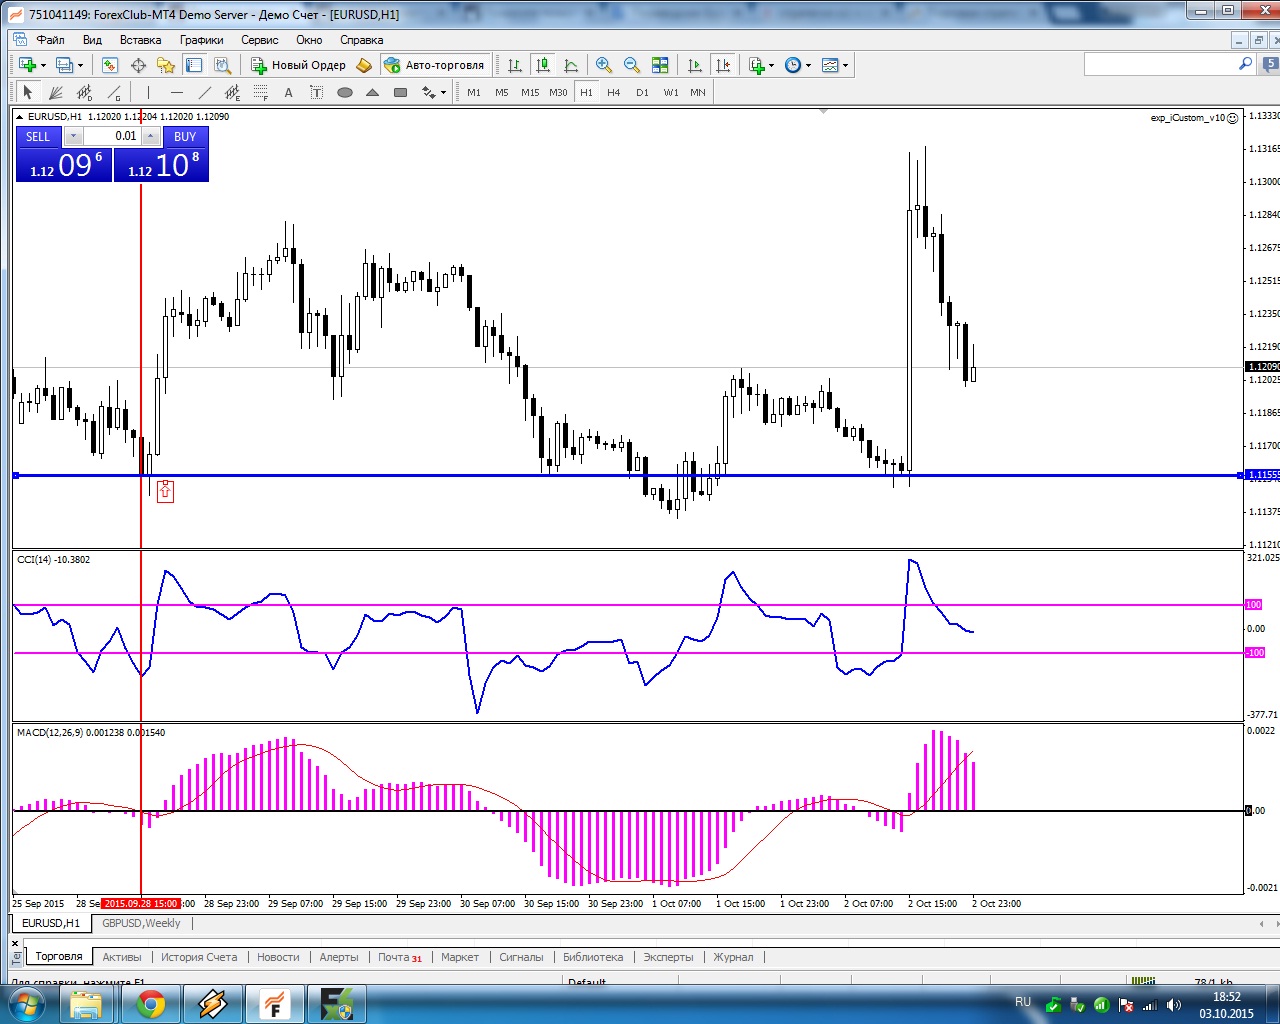This screenshot has width=1280, height=1024.
Task: Select the text label tool
Action: coord(317,92)
